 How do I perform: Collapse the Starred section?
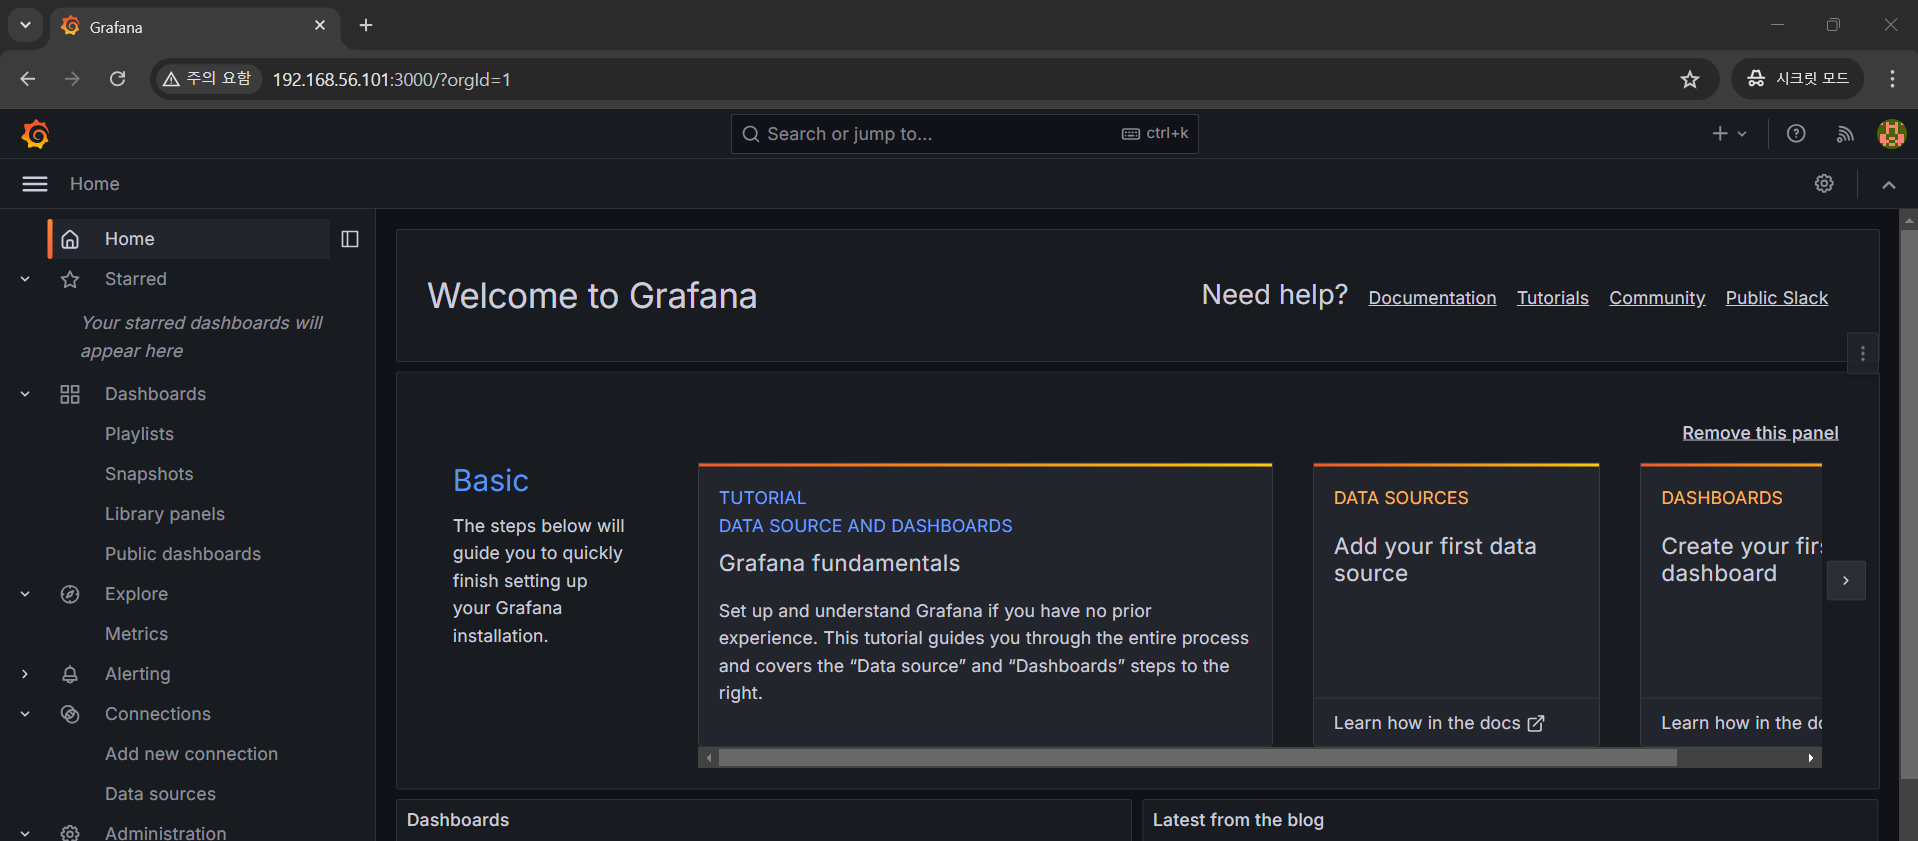[x=25, y=279]
